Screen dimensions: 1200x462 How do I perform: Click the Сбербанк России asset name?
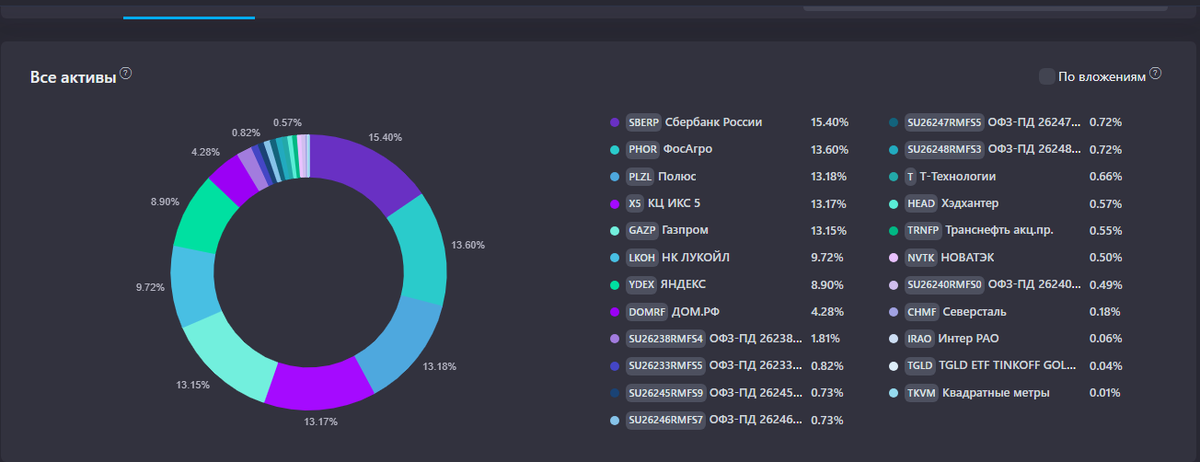pos(713,122)
